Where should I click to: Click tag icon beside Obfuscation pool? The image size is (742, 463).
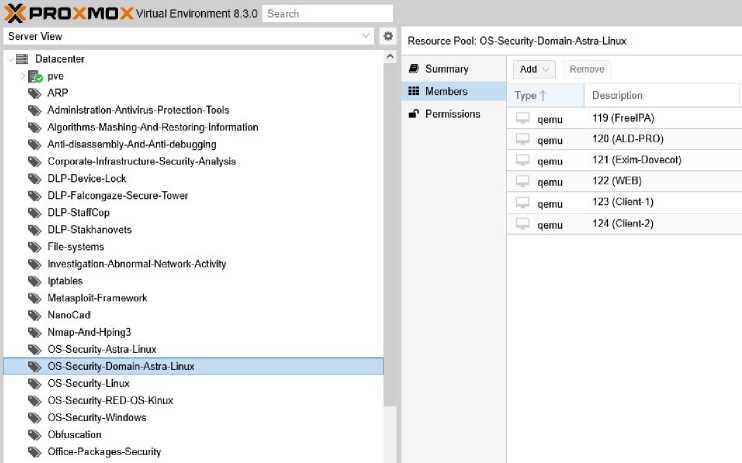coord(35,435)
